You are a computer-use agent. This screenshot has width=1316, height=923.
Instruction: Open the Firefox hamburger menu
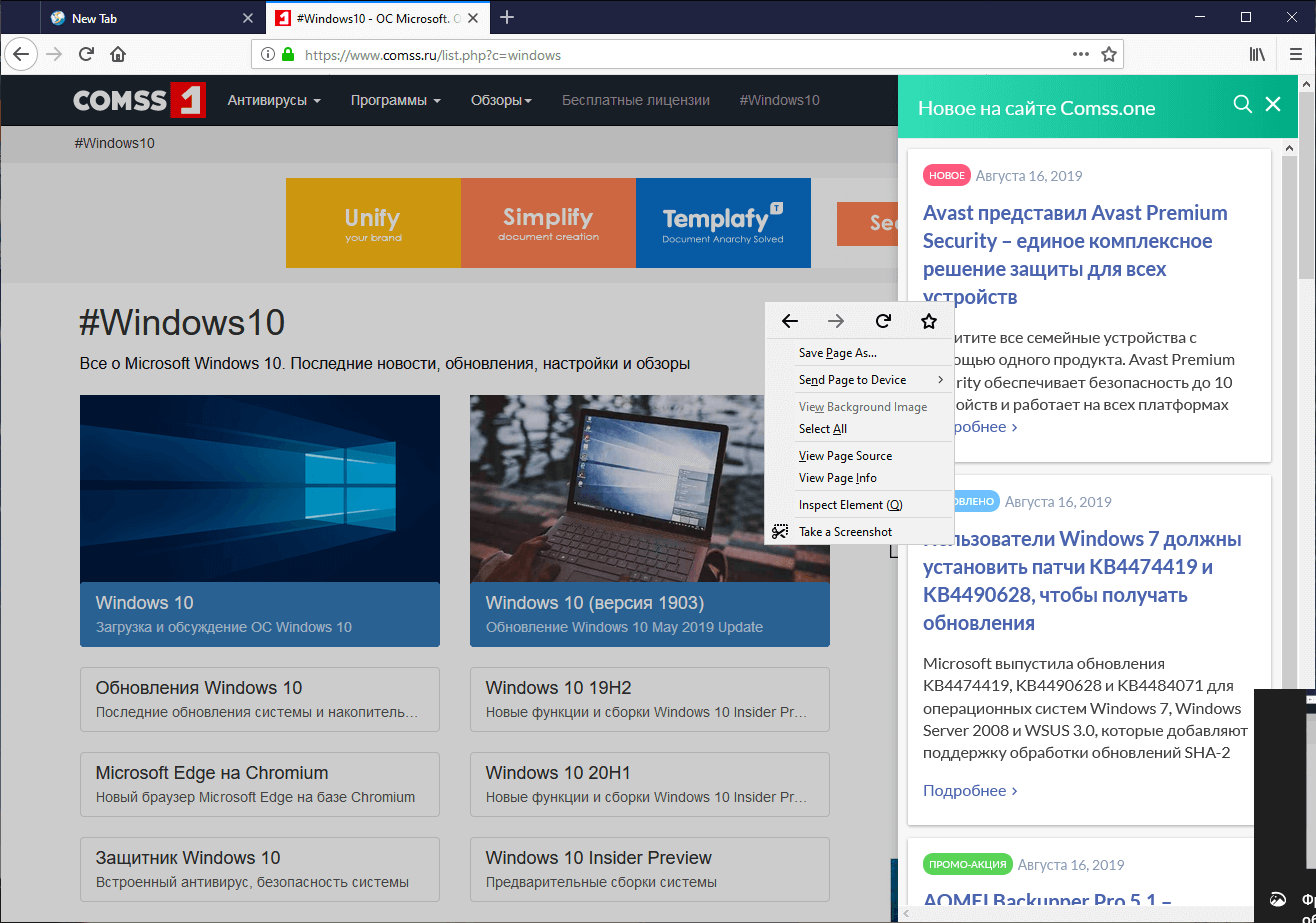pyautogui.click(x=1296, y=55)
